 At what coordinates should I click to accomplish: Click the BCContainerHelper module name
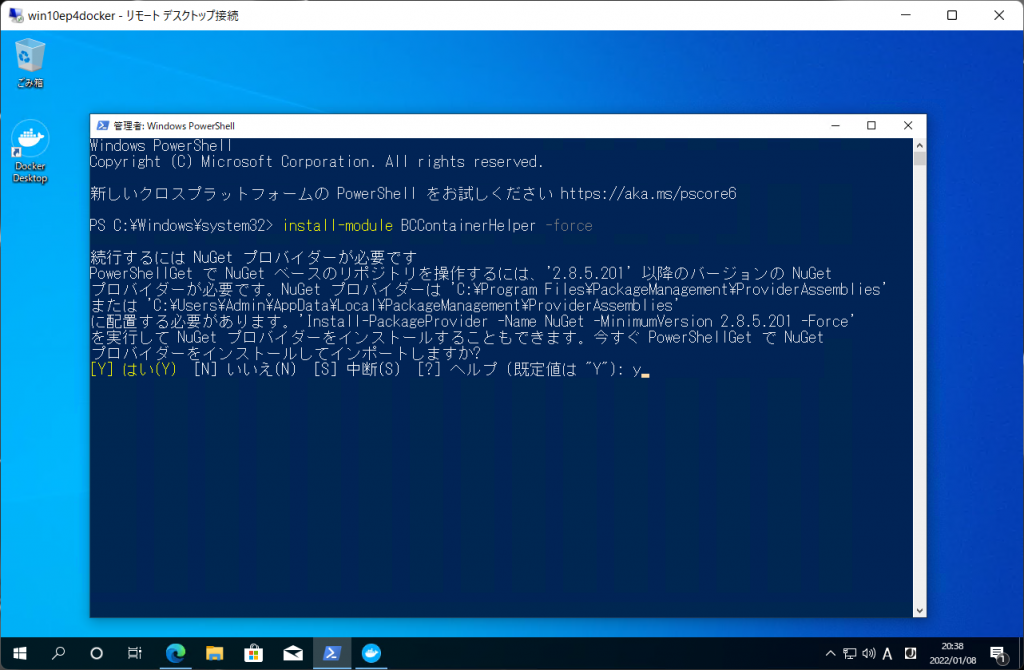click(x=468, y=226)
